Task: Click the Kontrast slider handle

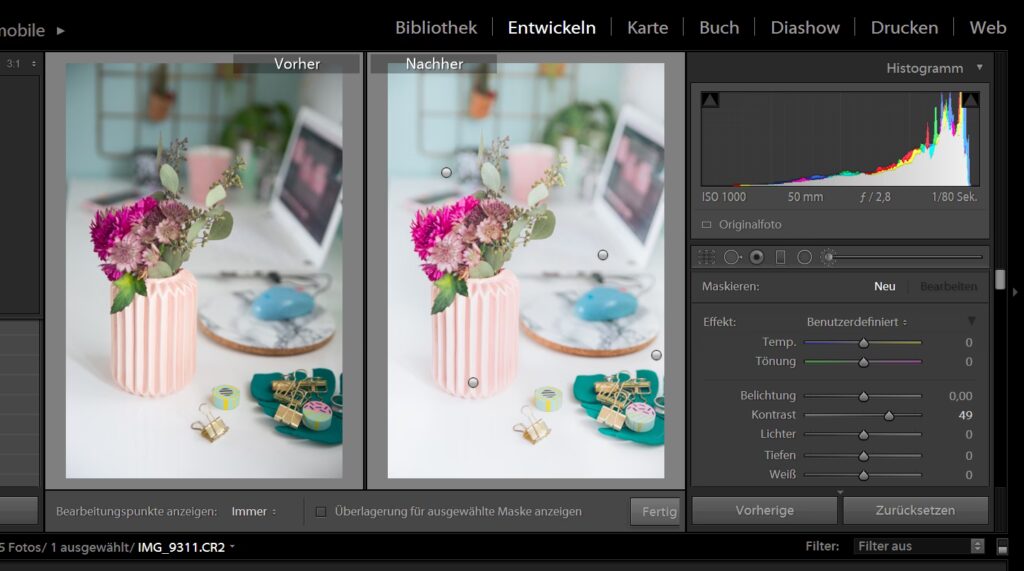Action: point(889,415)
